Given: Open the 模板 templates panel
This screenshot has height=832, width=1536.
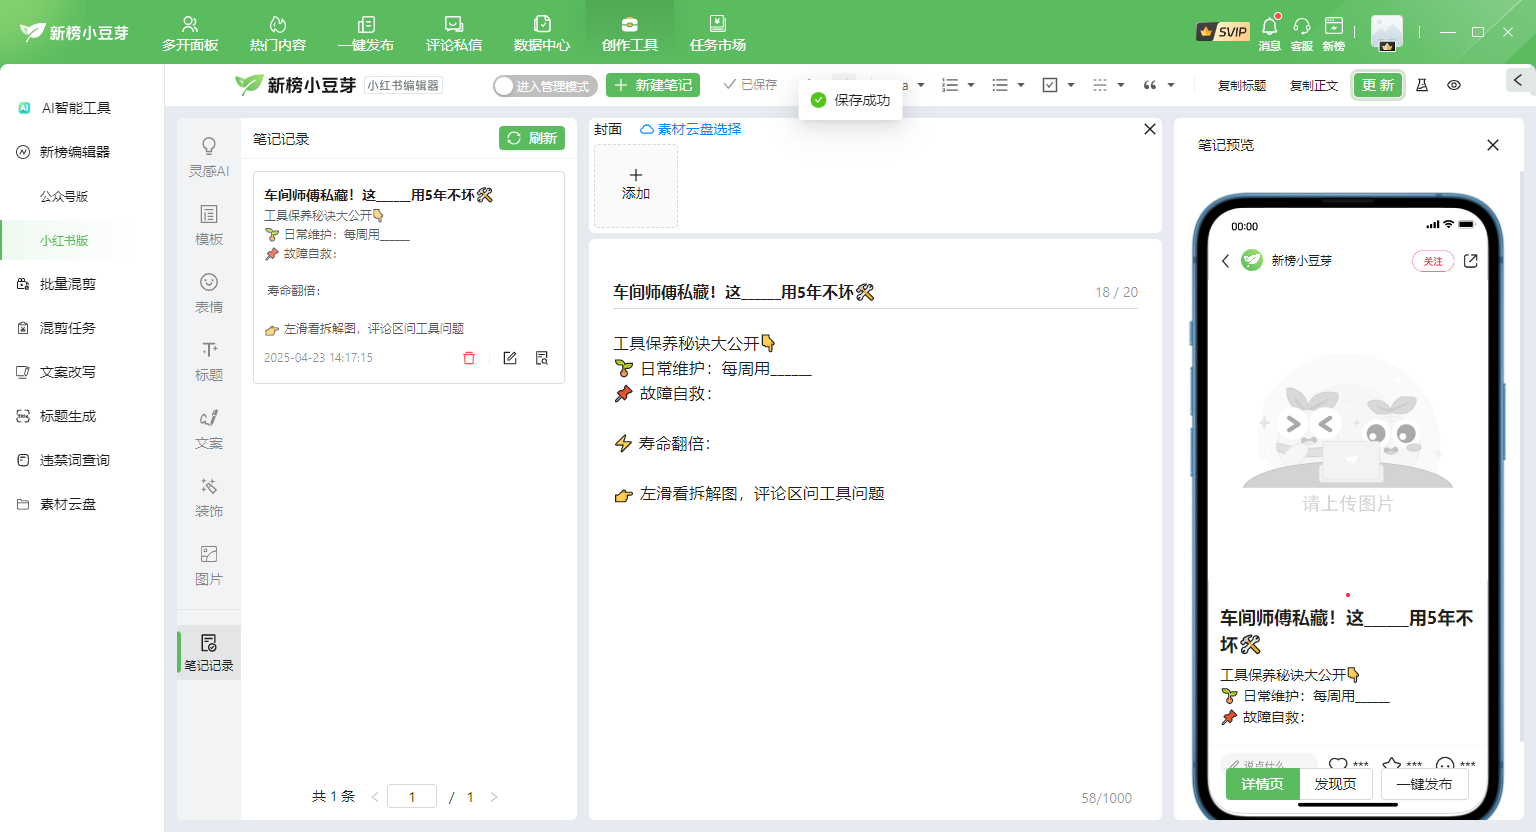Looking at the screenshot, I should tap(209, 225).
